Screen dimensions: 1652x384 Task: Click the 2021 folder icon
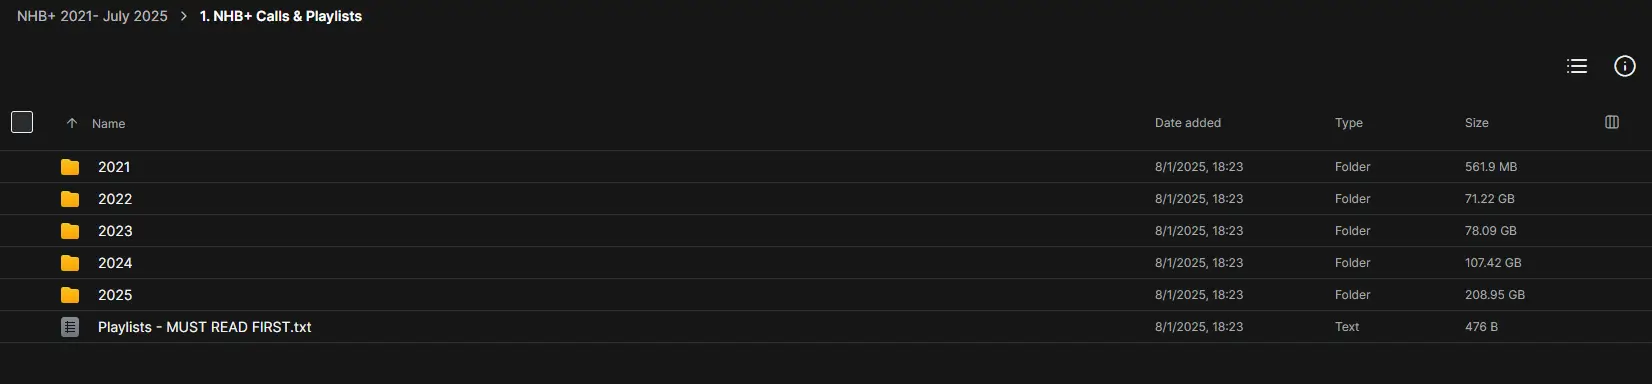(70, 167)
